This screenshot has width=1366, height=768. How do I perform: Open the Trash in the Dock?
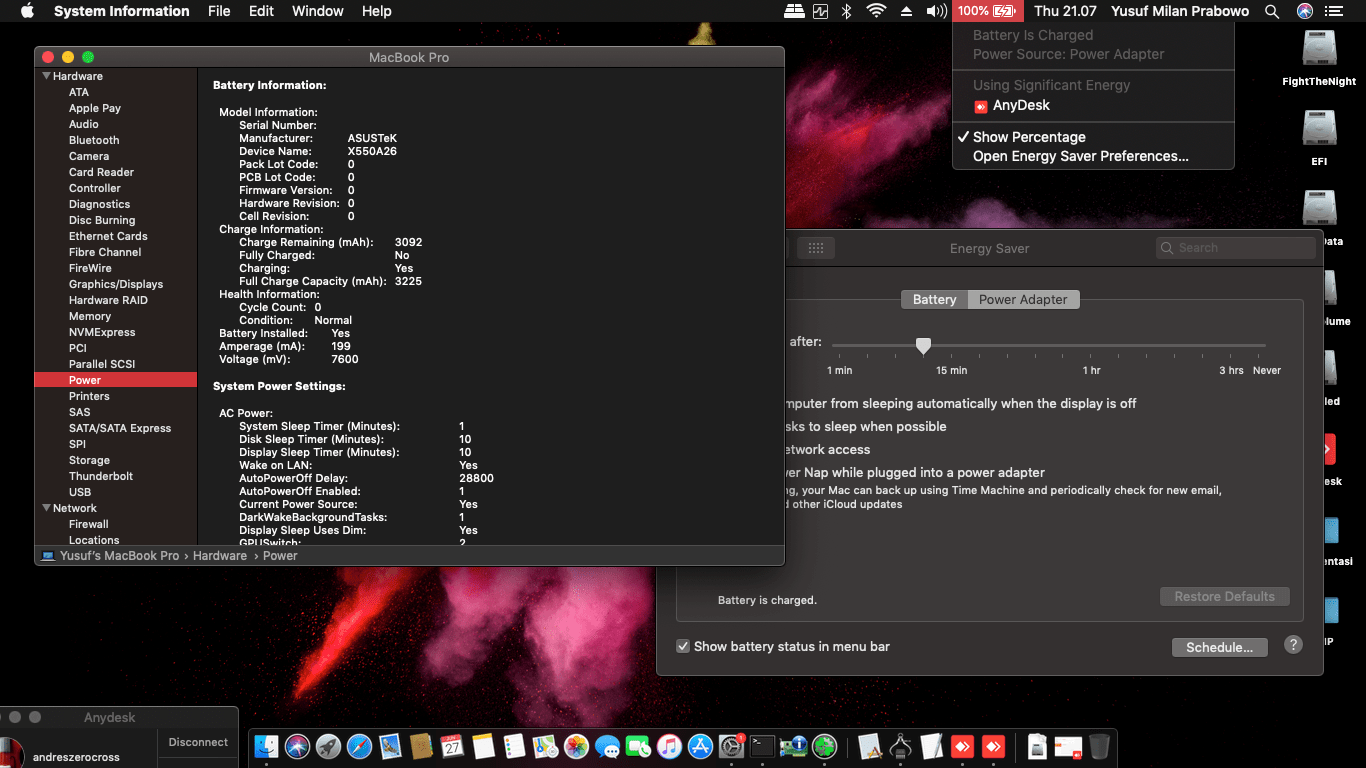tap(1099, 746)
